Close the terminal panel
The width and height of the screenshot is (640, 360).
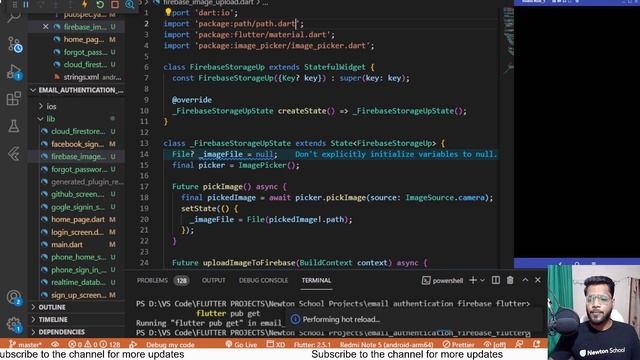538,280
